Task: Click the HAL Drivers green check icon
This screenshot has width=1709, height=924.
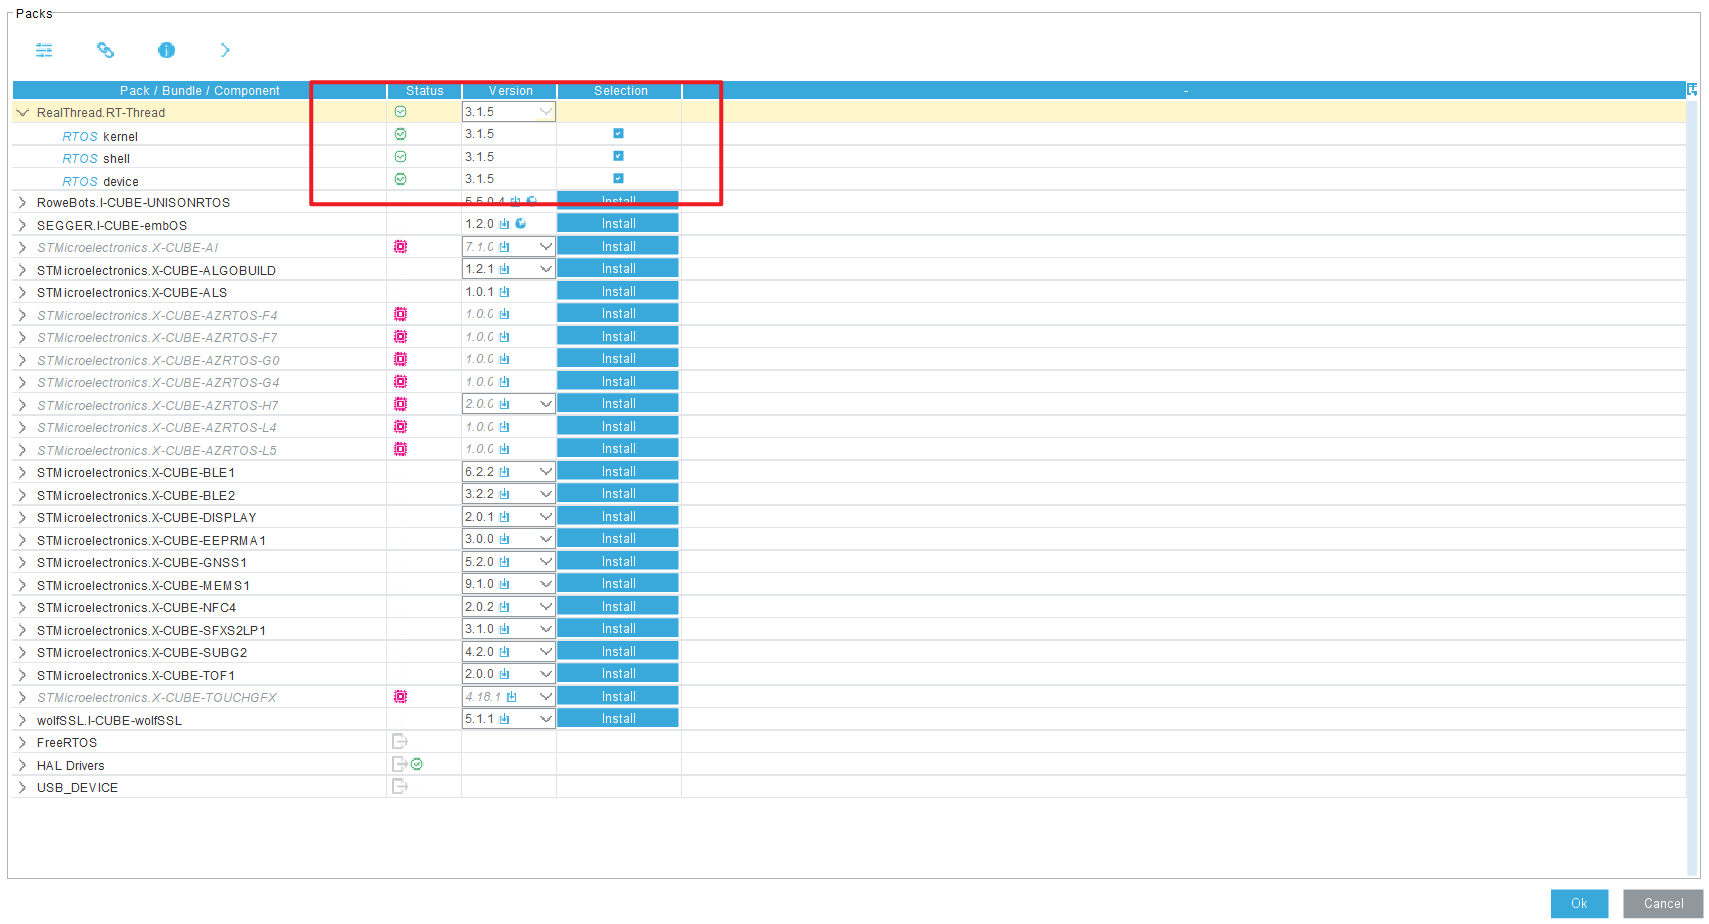Action: click(417, 764)
